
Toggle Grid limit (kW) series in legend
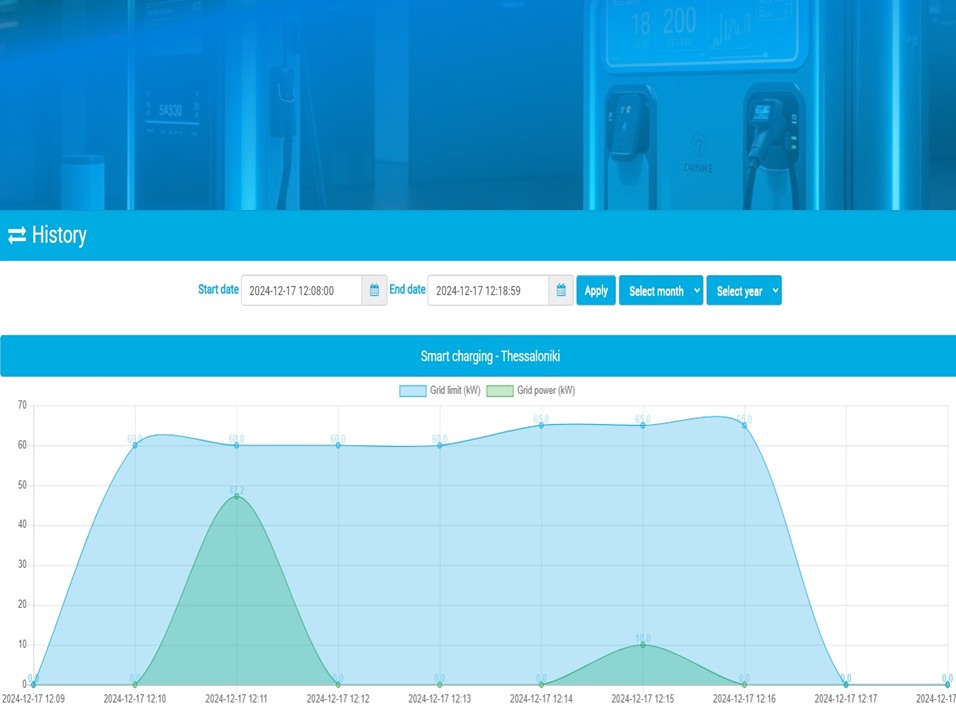click(439, 391)
